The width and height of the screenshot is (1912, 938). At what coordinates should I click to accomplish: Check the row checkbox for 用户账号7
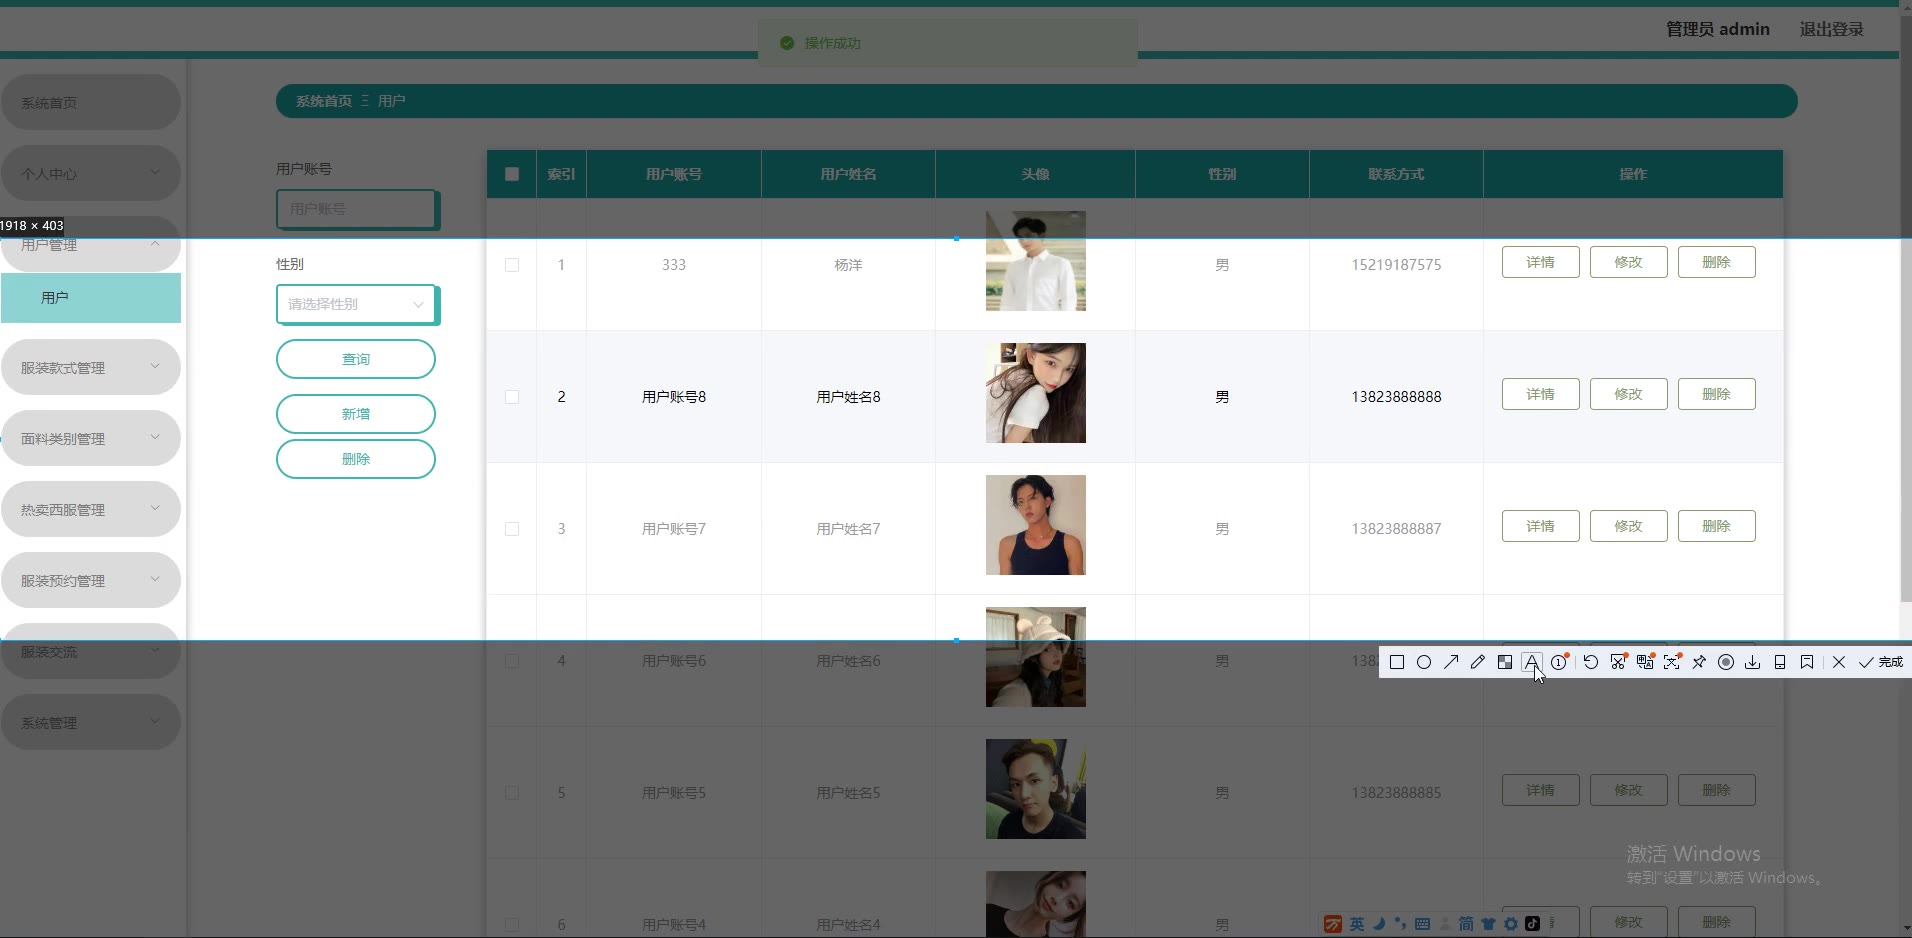(512, 529)
